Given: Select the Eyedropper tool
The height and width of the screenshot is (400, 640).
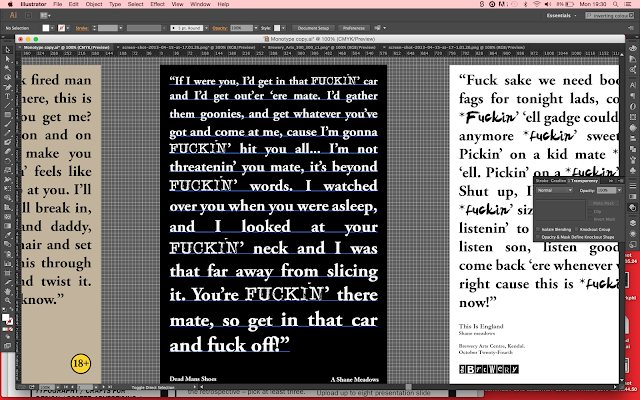Looking at the screenshot, I should (x=7, y=235).
